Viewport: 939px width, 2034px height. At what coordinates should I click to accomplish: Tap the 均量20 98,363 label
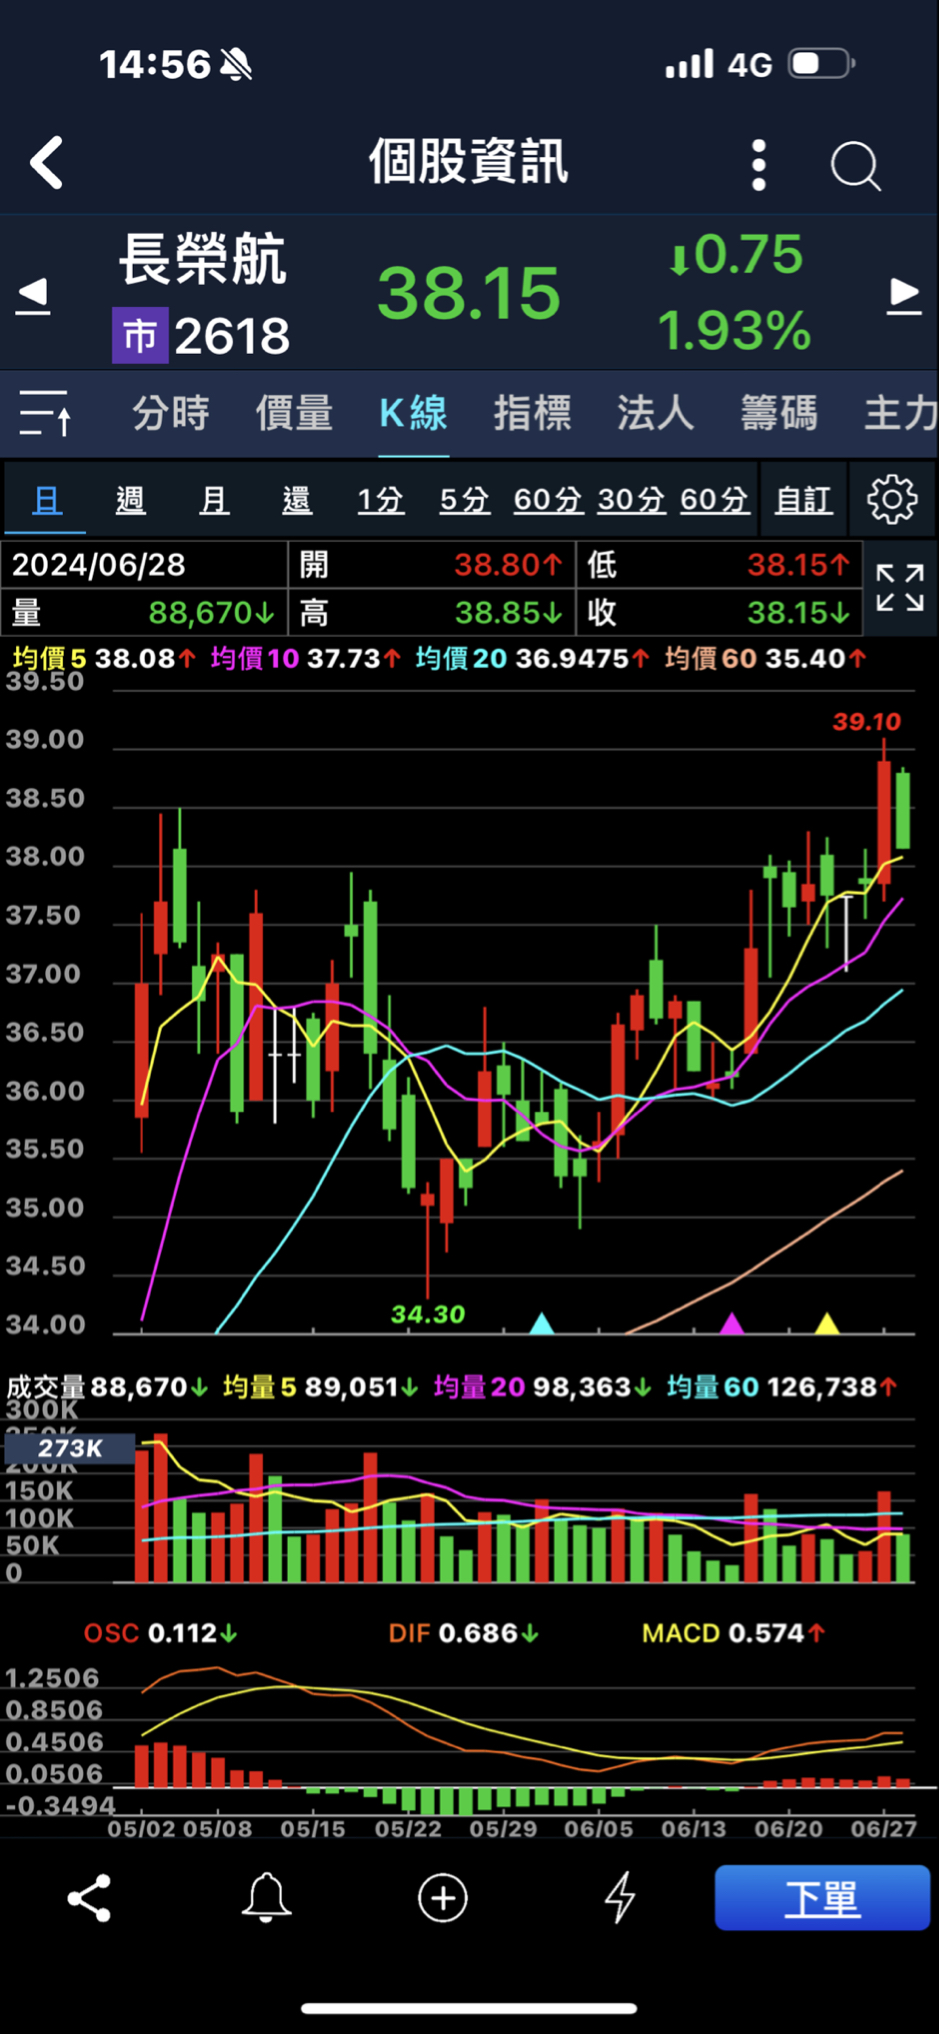(542, 1387)
